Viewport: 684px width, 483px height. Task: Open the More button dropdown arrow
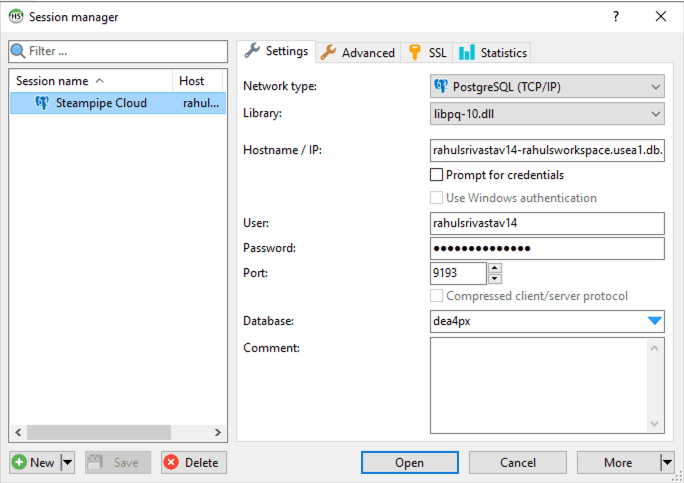[x=667, y=462]
